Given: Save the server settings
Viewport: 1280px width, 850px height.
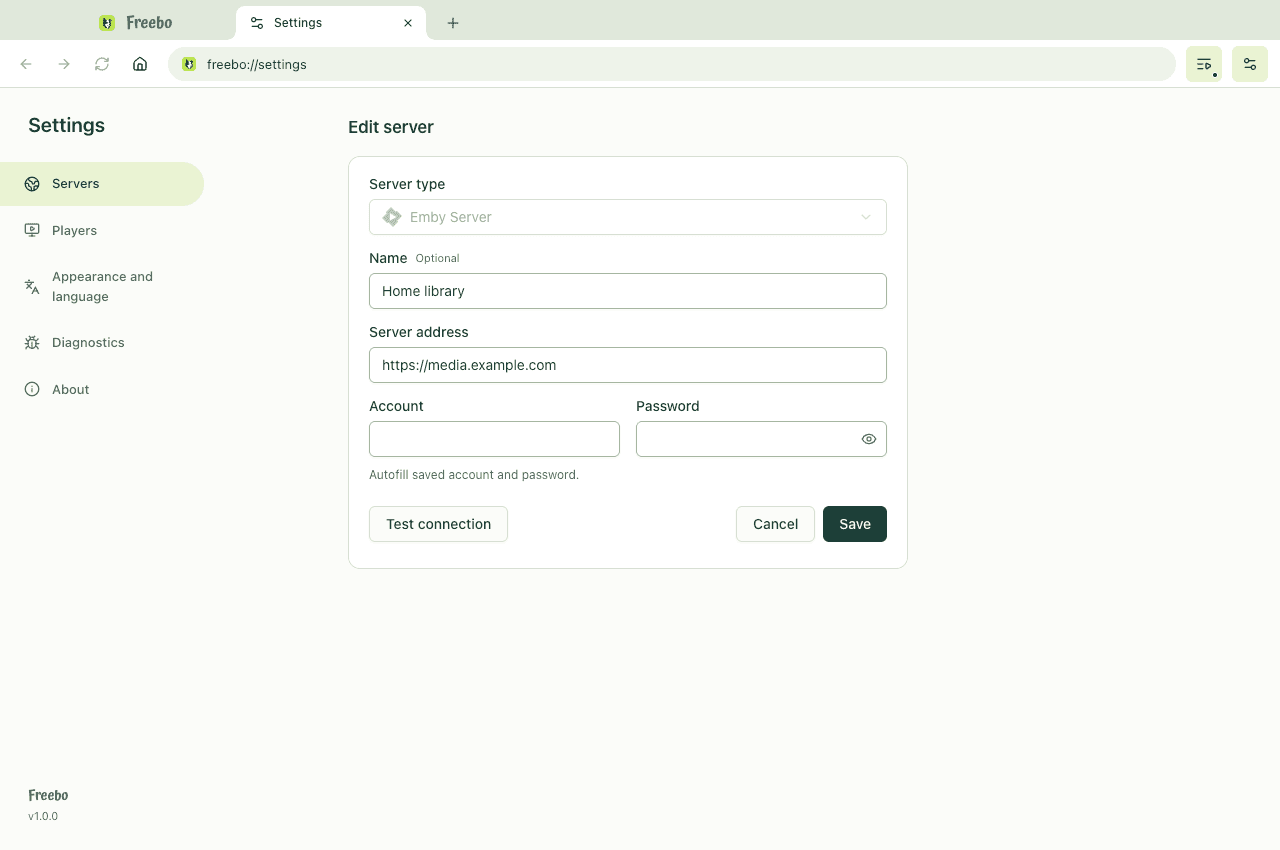Looking at the screenshot, I should pos(855,524).
